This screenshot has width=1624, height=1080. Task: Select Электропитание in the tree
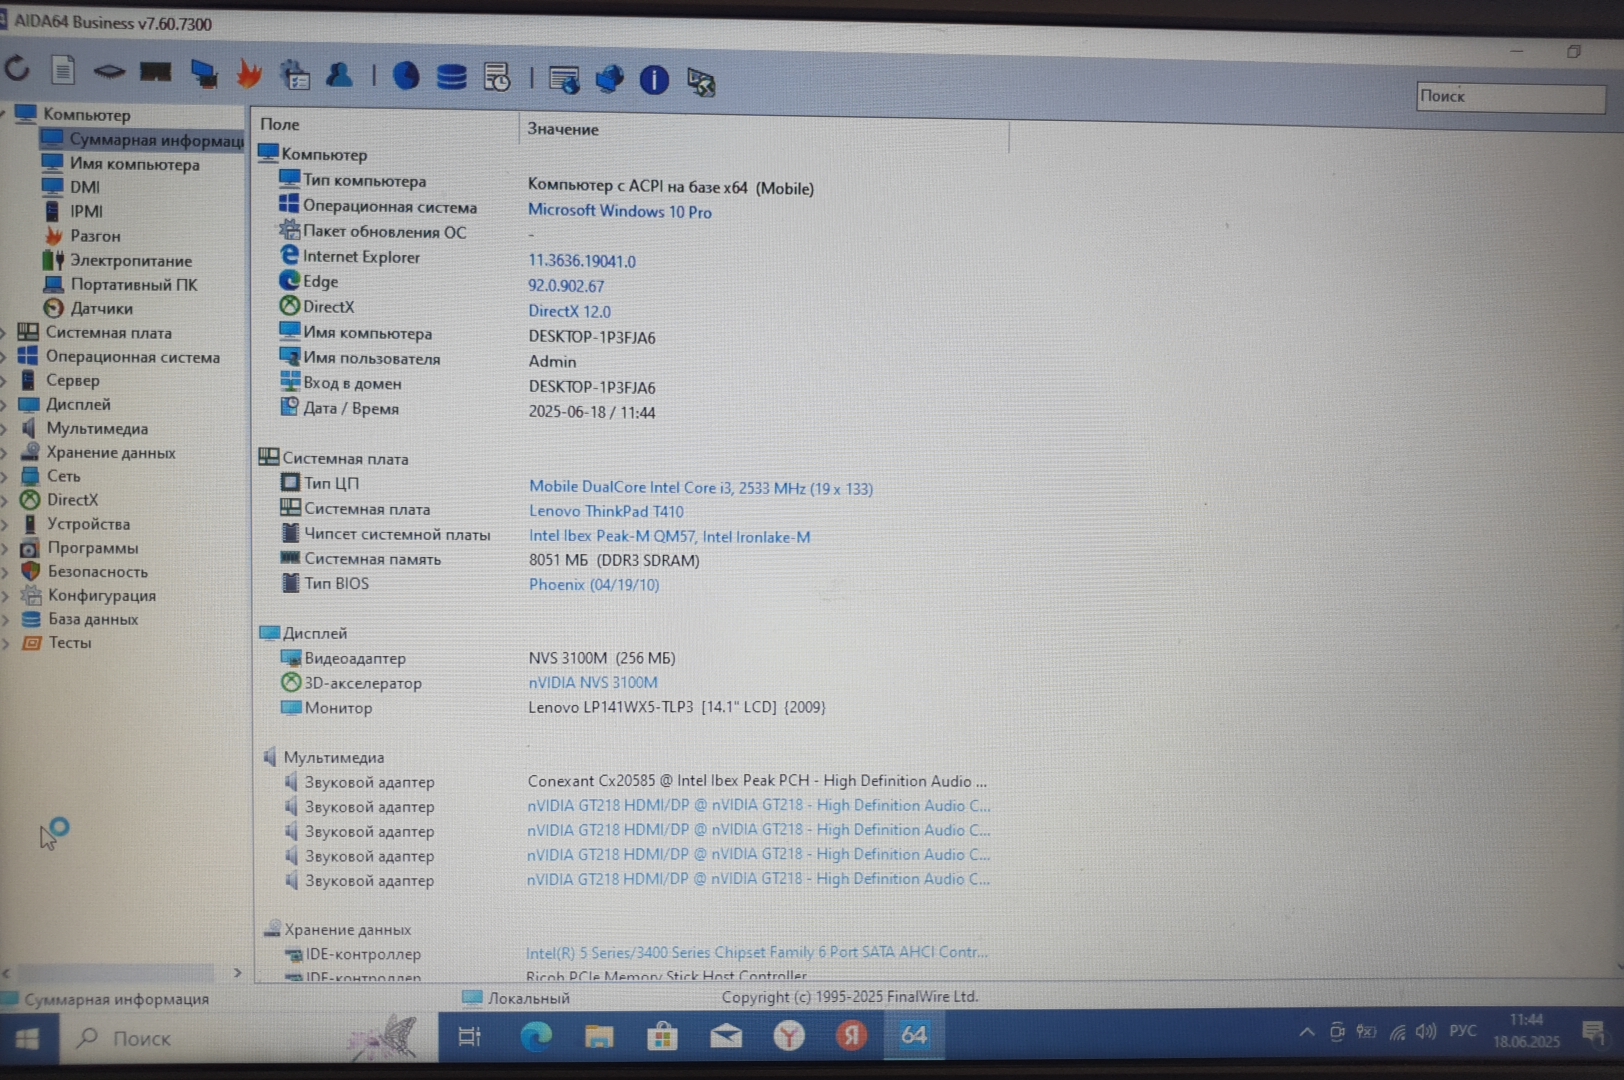131,260
